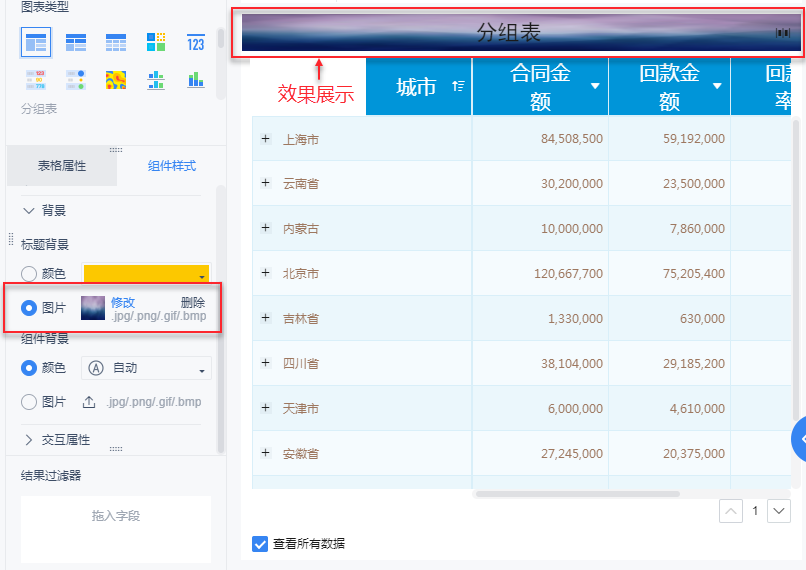Click the chart type list scrollbar
806x570 pixels.
(221, 39)
